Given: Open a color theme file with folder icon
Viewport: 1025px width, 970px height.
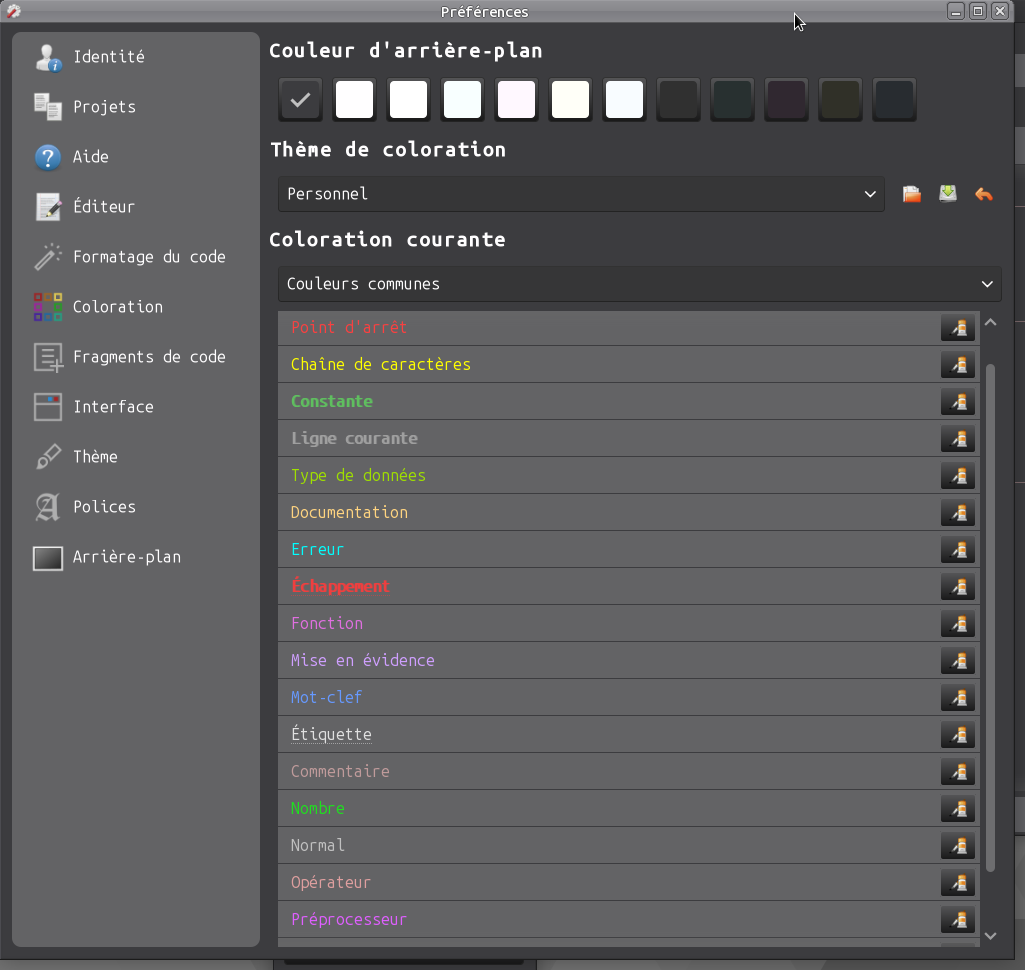Looking at the screenshot, I should (912, 194).
